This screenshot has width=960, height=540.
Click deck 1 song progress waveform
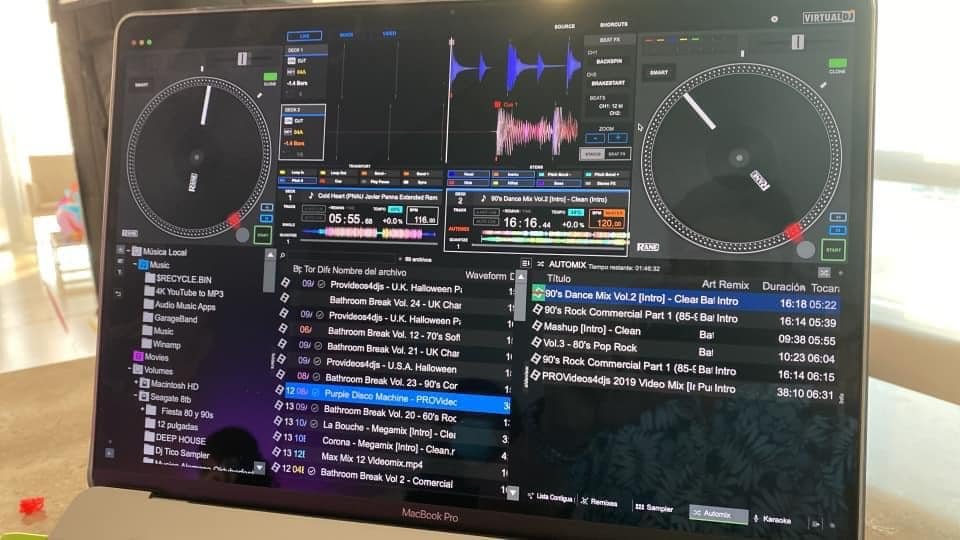click(x=369, y=233)
